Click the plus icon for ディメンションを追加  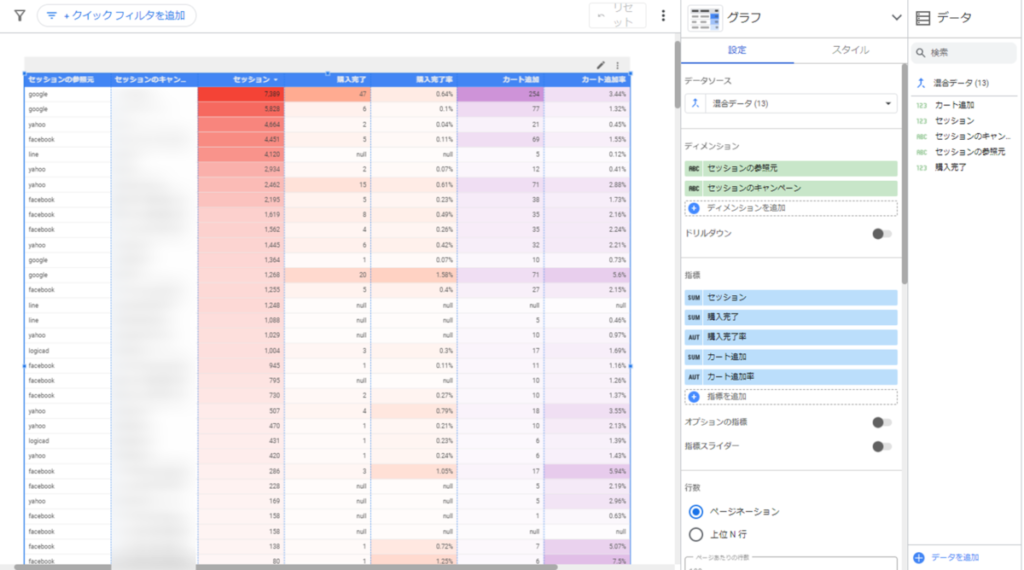coord(694,208)
